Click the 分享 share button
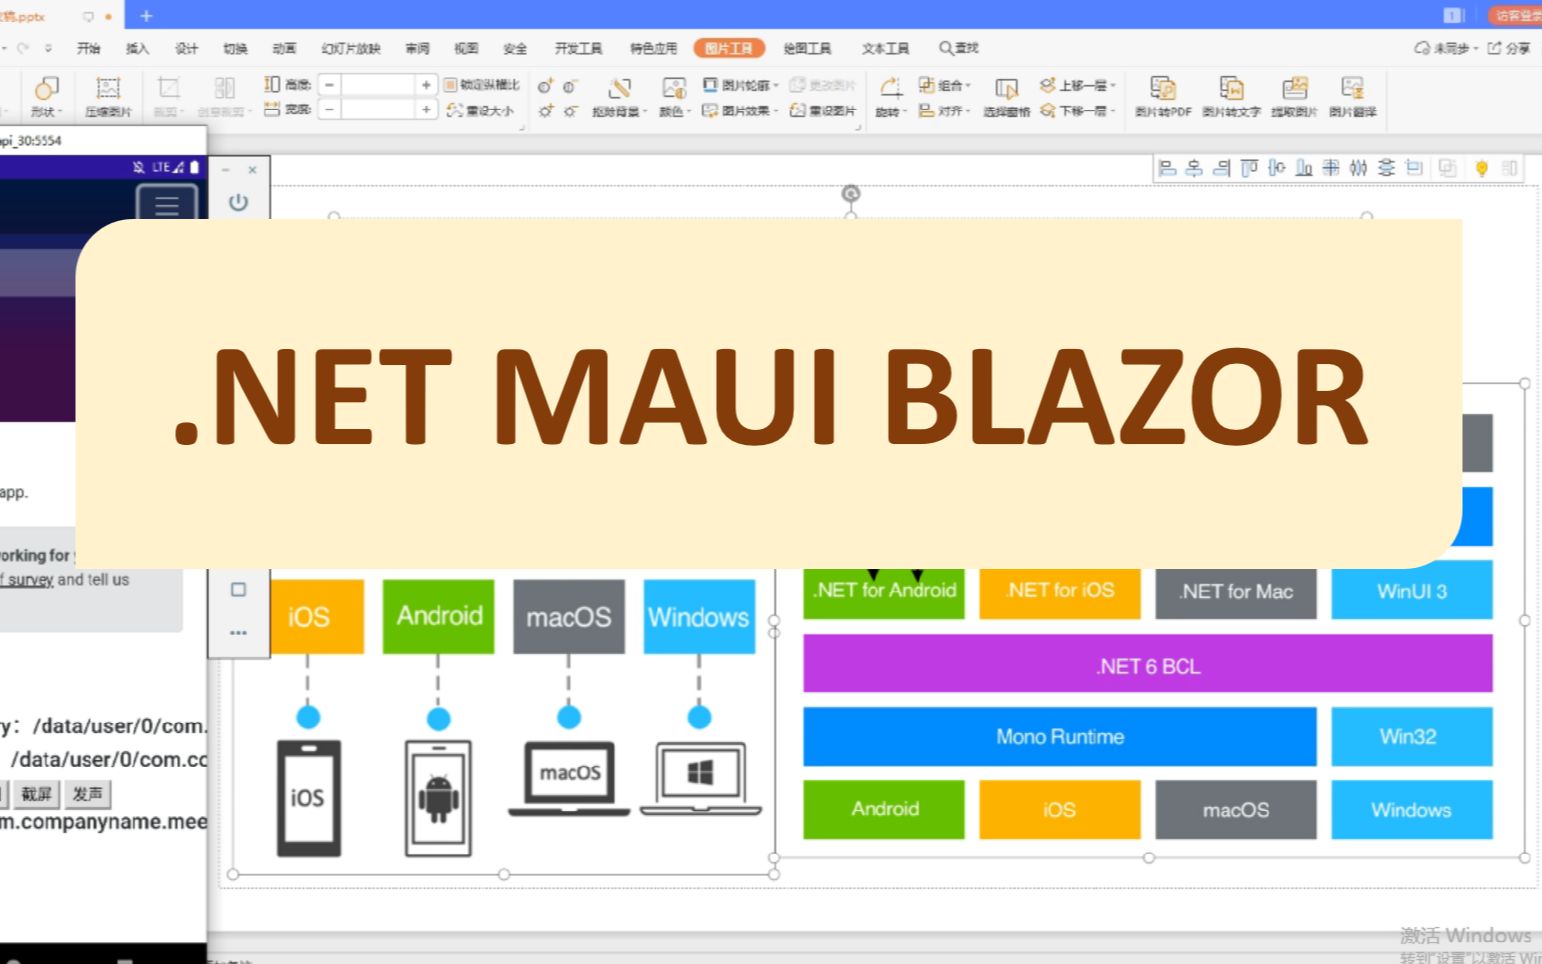The image size is (1542, 964). tap(1509, 48)
